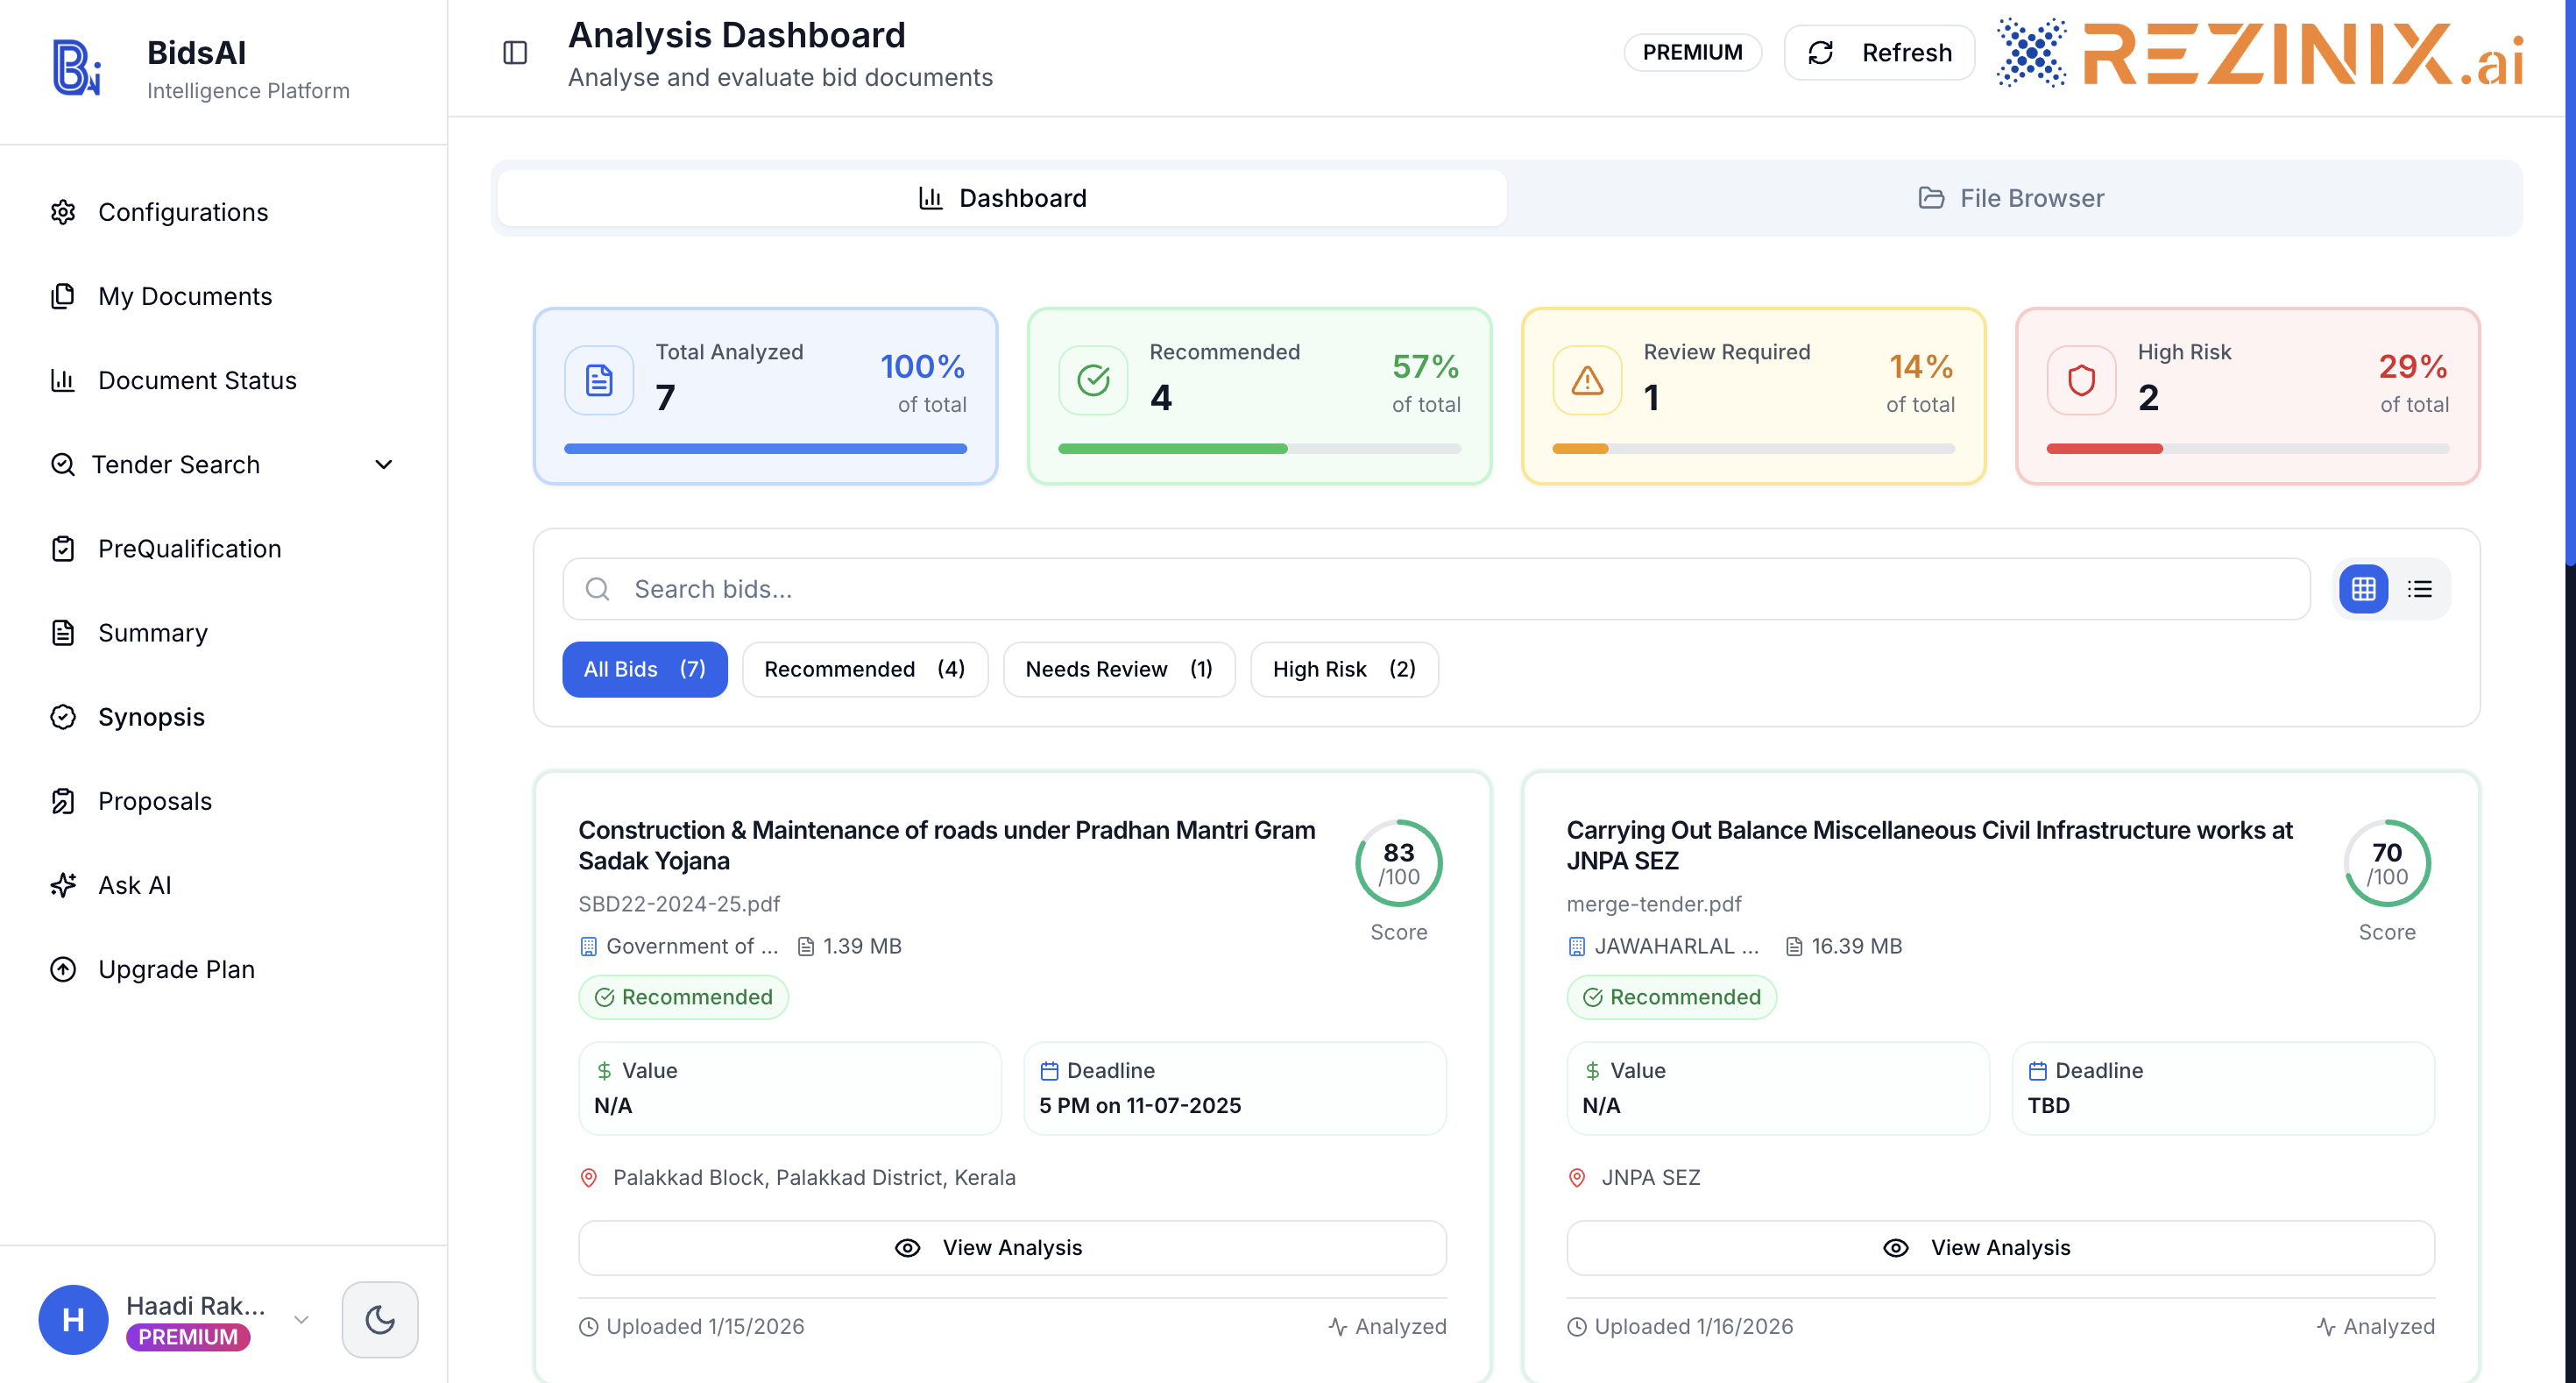Click the BidsAI logo icon
The width and height of the screenshot is (2576, 1383).
(x=78, y=67)
